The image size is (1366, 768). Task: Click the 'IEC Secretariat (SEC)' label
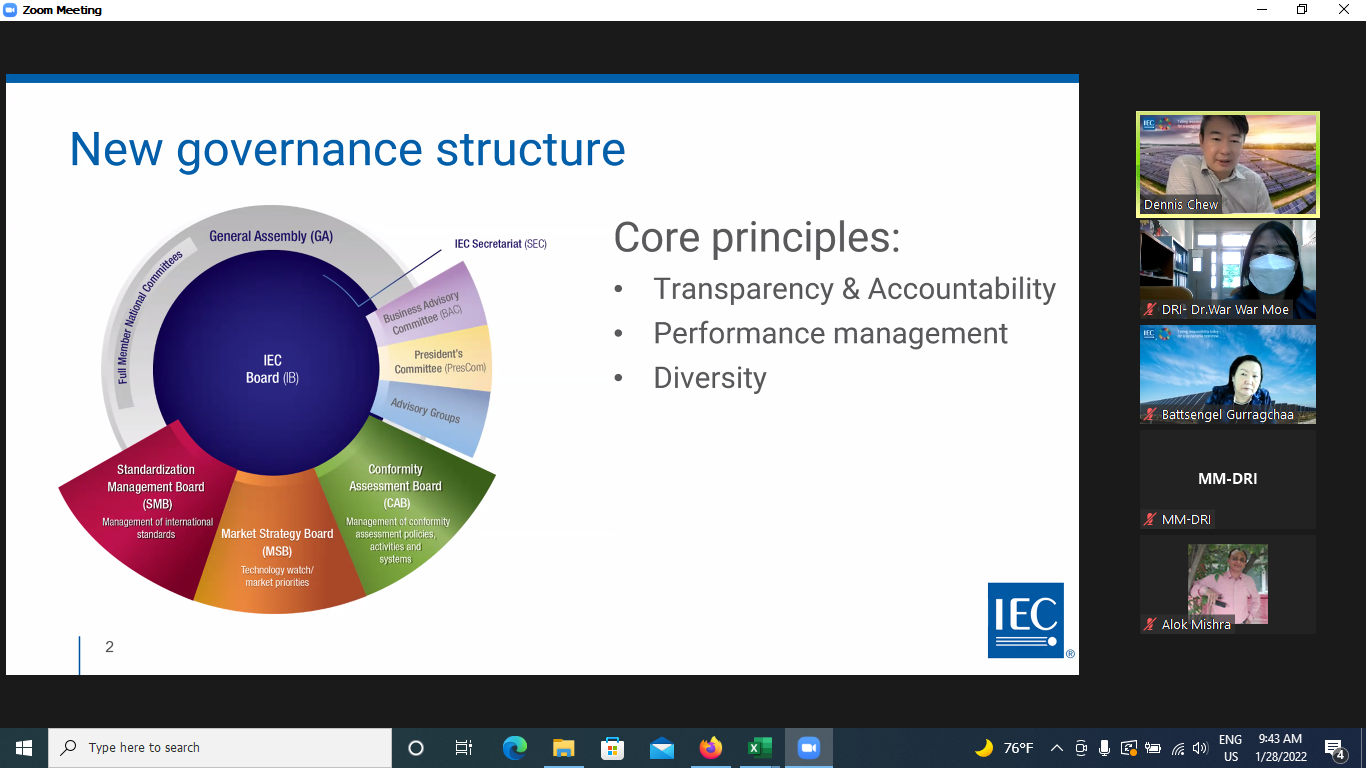[501, 244]
